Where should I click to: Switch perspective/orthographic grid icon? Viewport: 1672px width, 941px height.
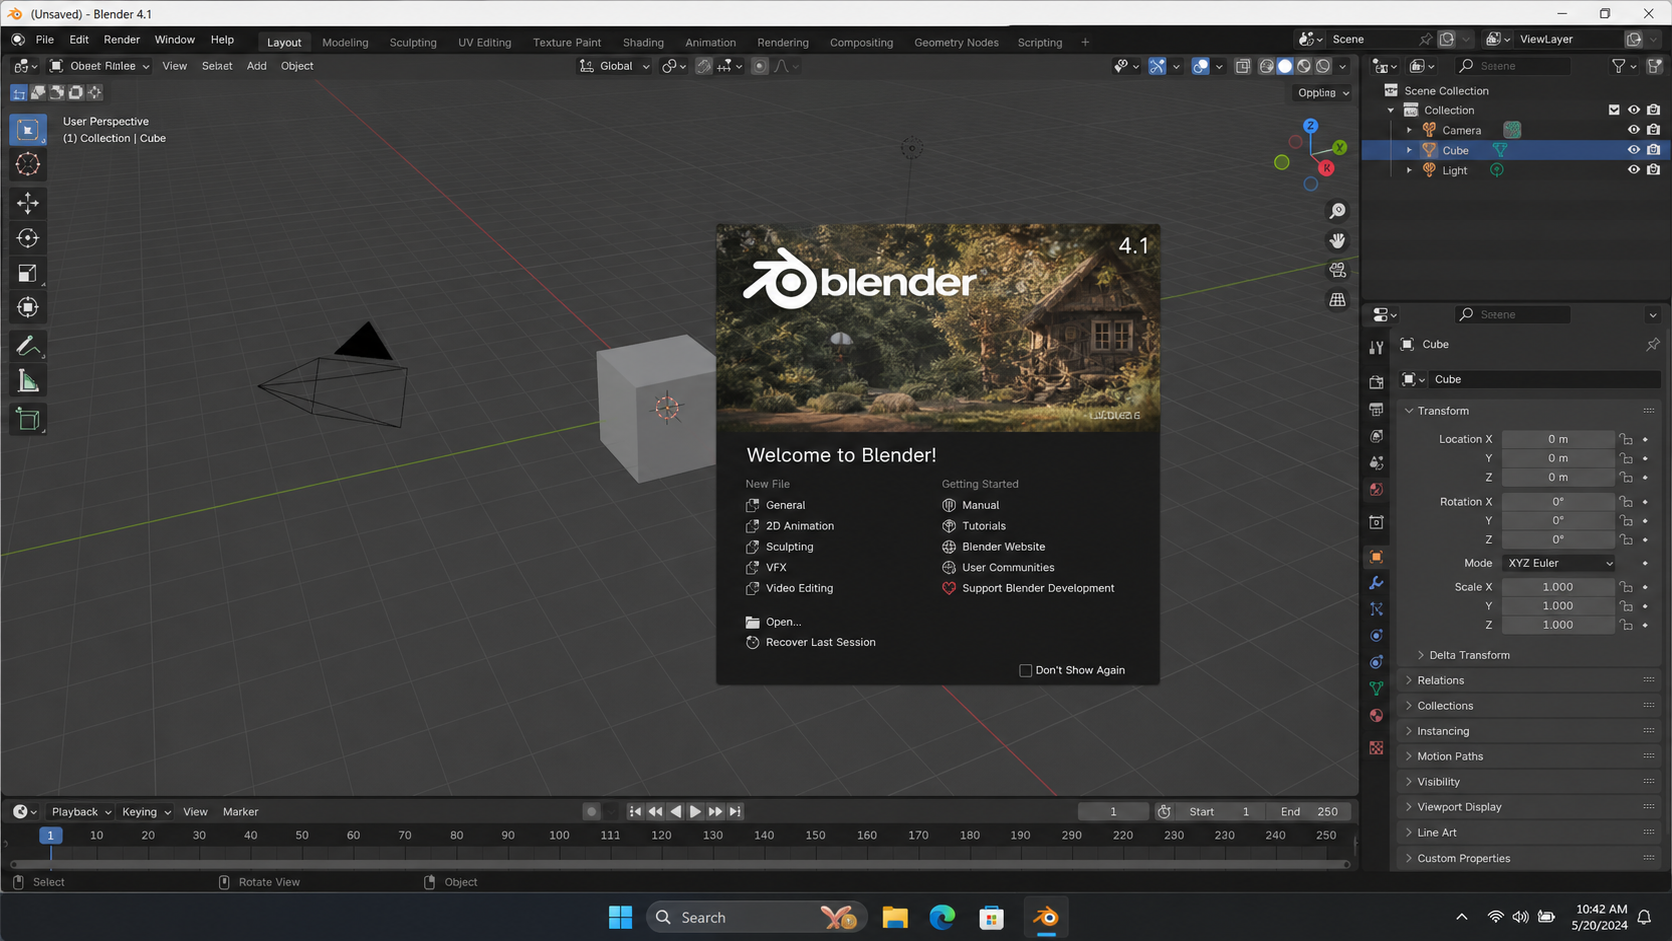(1337, 300)
